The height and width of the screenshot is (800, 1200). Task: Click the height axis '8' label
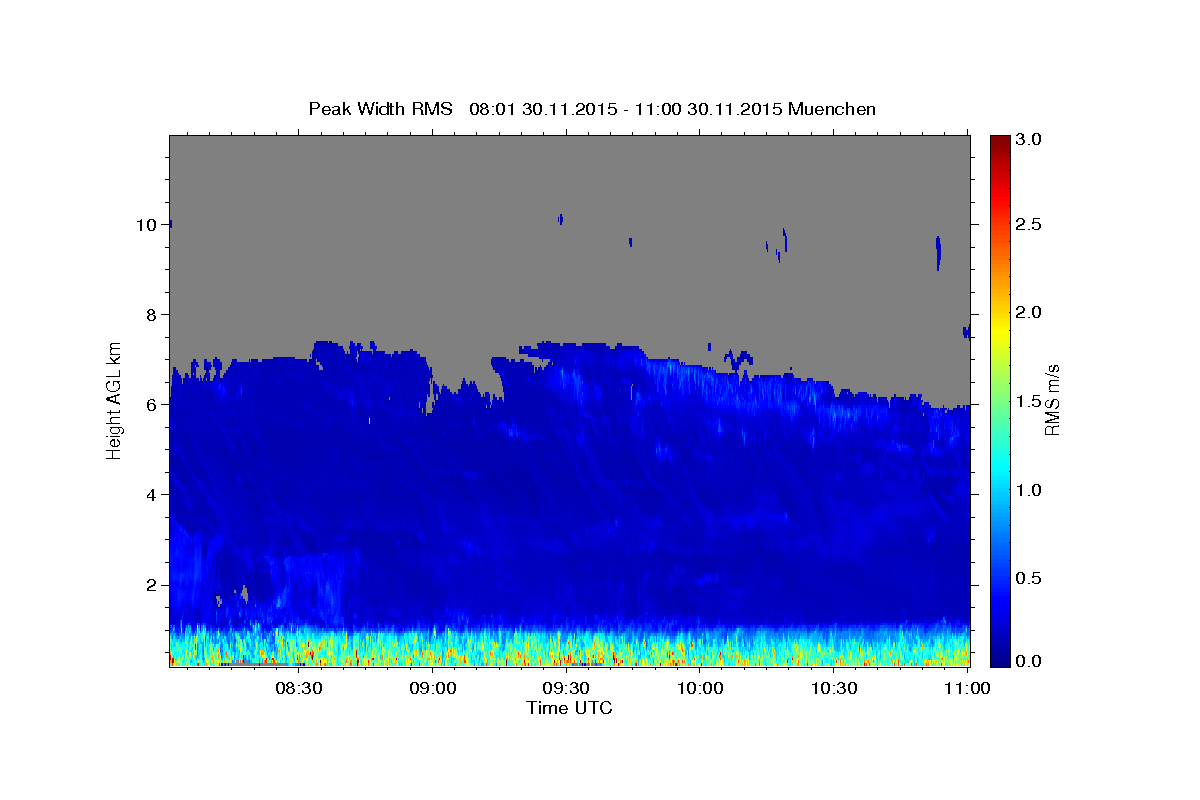[152, 315]
